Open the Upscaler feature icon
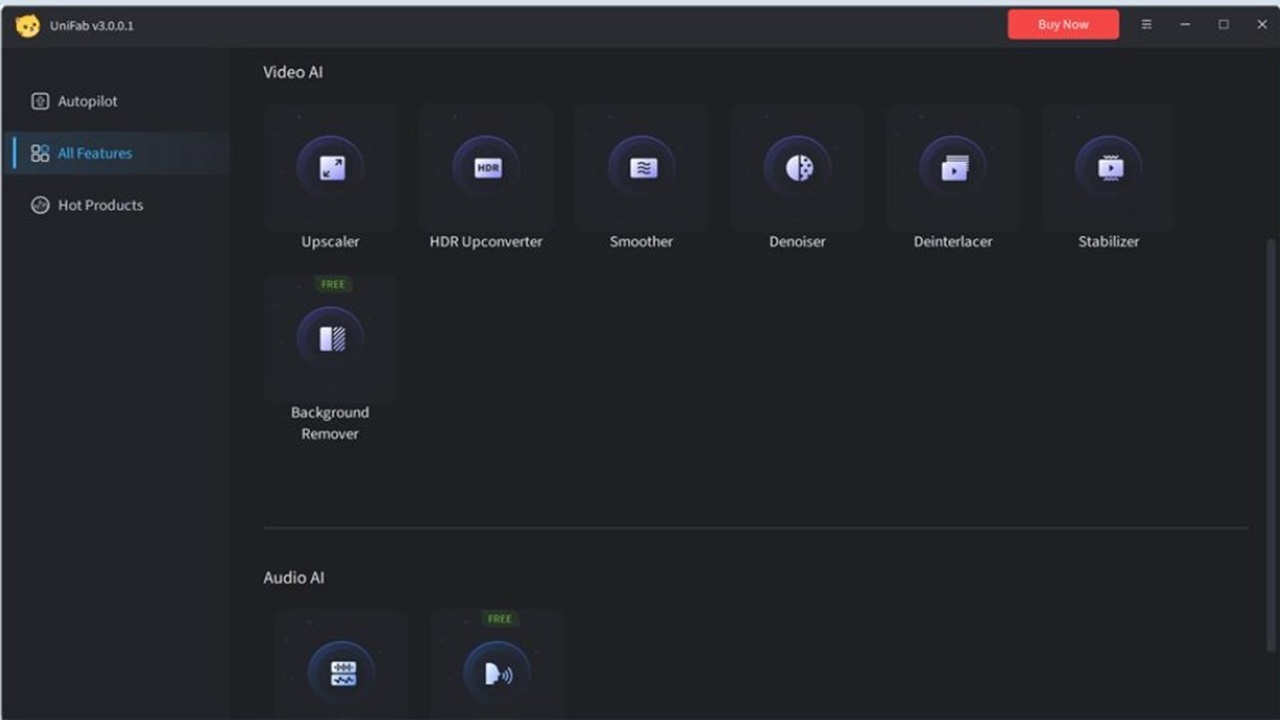 [x=331, y=168]
